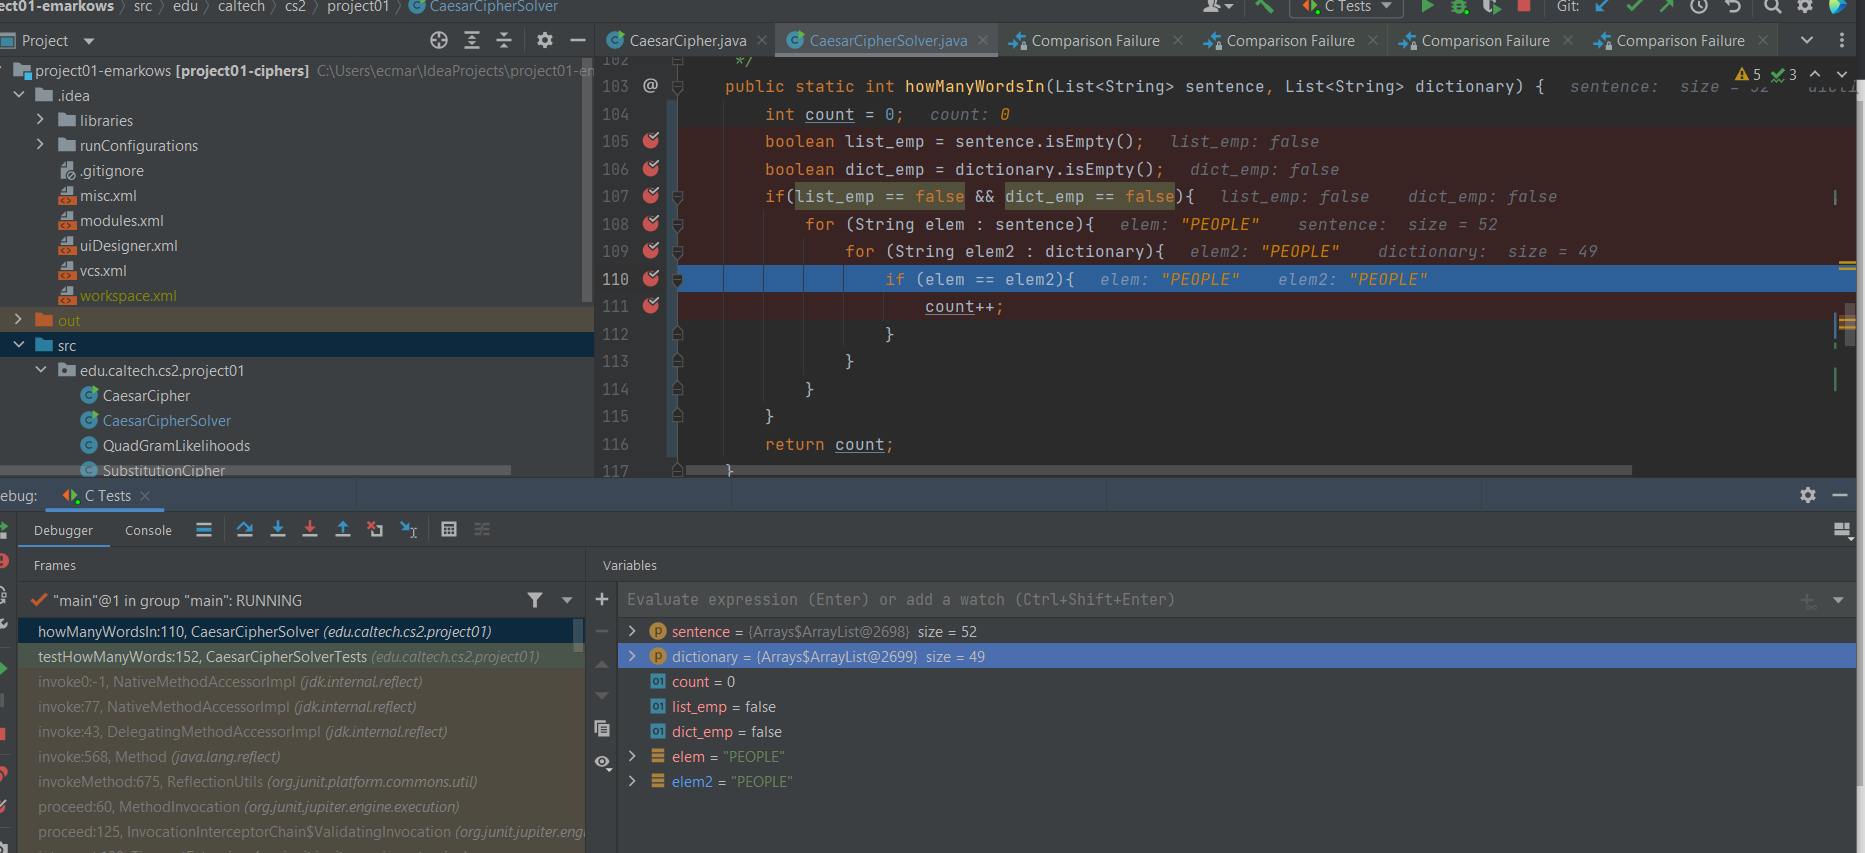Click the Select Opened File target icon
1865x853 pixels.
coord(439,41)
